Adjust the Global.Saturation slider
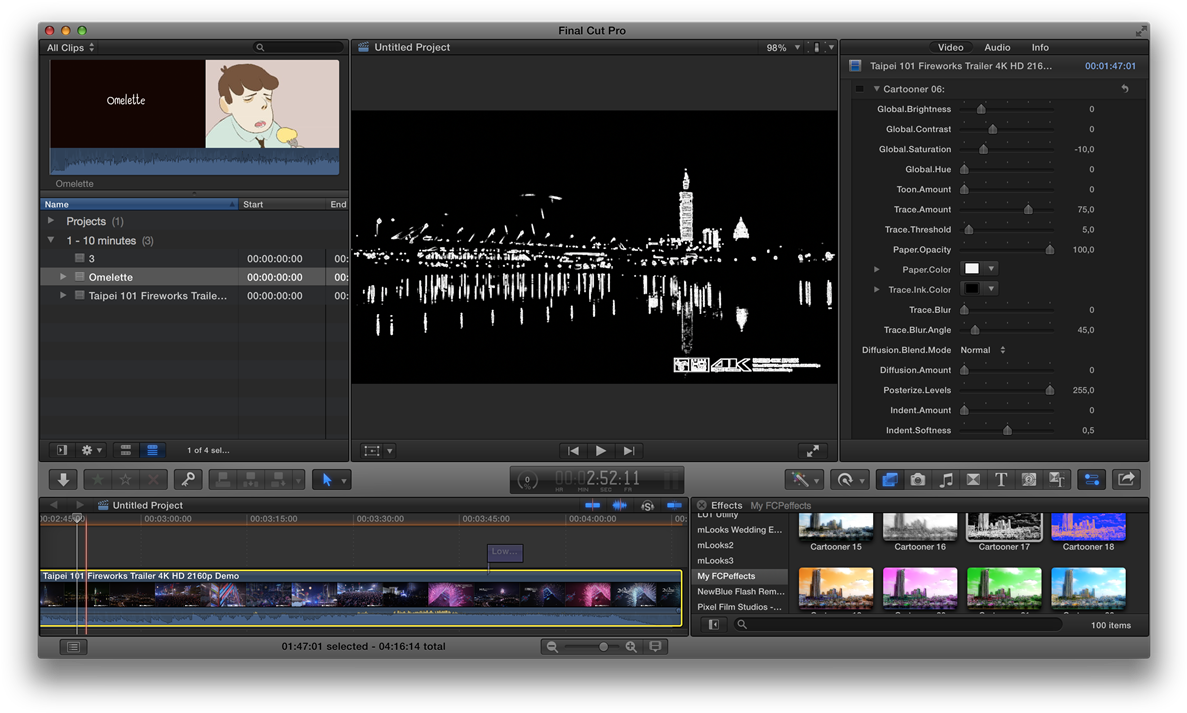The height and width of the screenshot is (713, 1187). [983, 149]
